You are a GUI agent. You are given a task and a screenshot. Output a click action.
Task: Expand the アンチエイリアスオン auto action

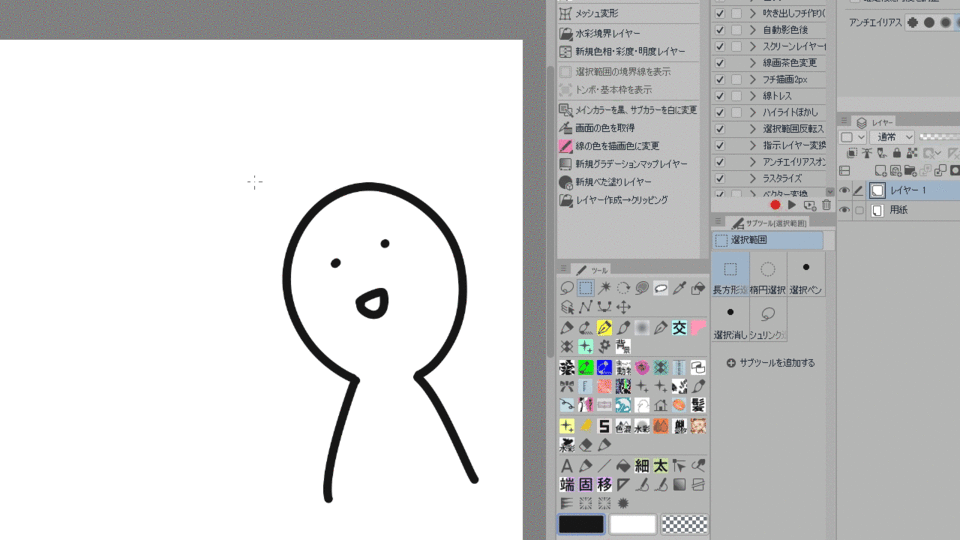tap(753, 162)
